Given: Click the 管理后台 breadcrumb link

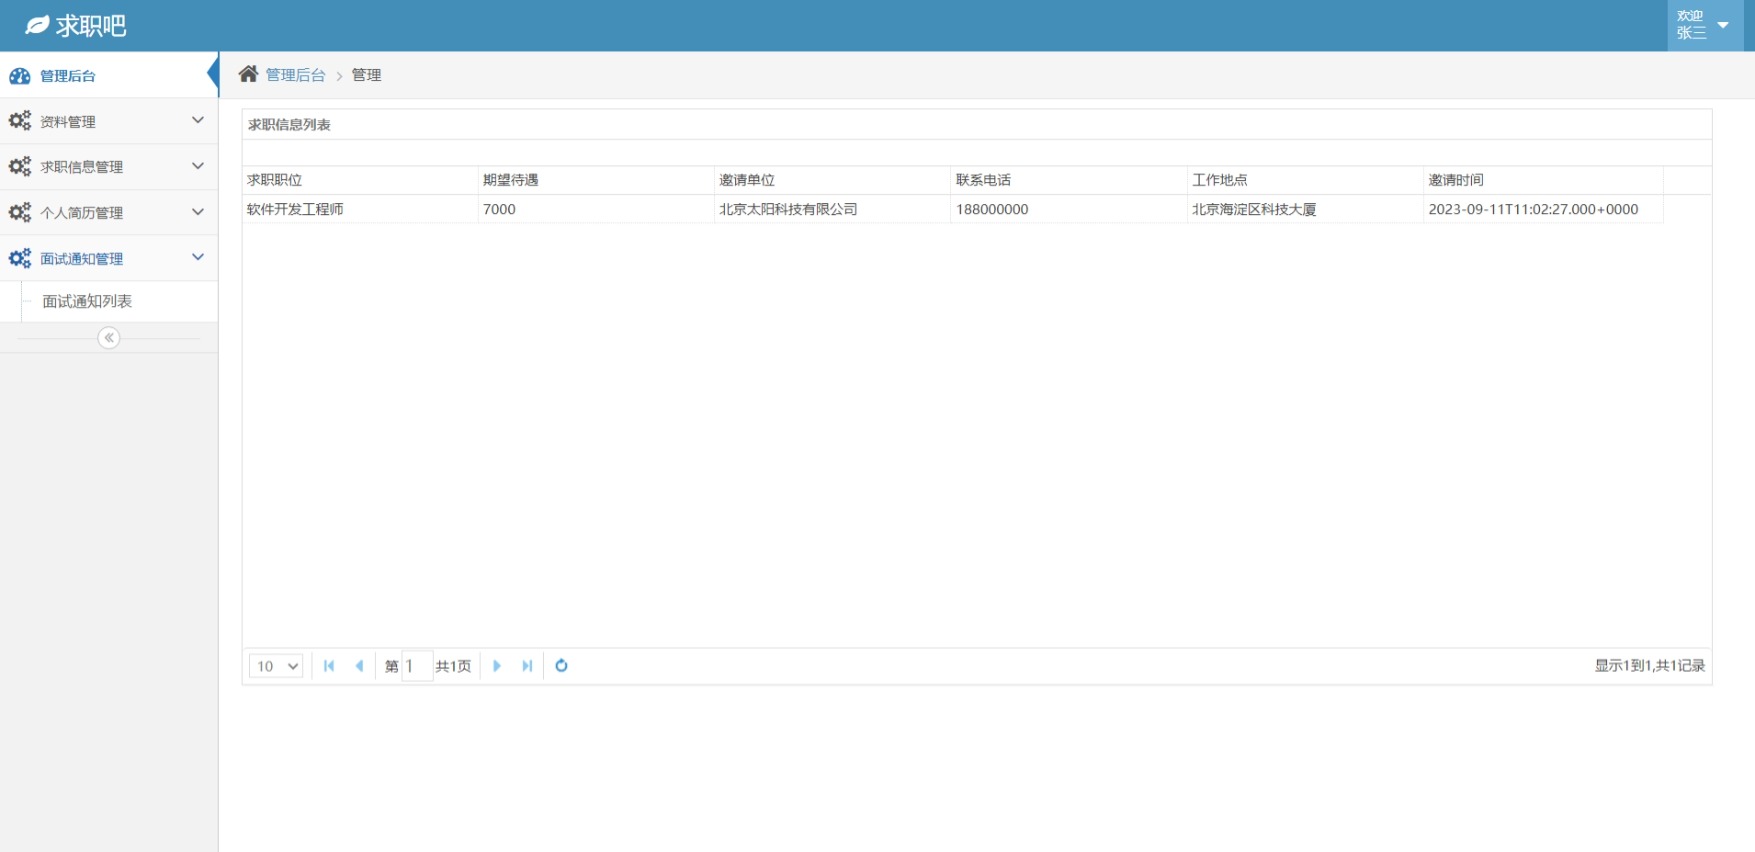Looking at the screenshot, I should (x=295, y=75).
